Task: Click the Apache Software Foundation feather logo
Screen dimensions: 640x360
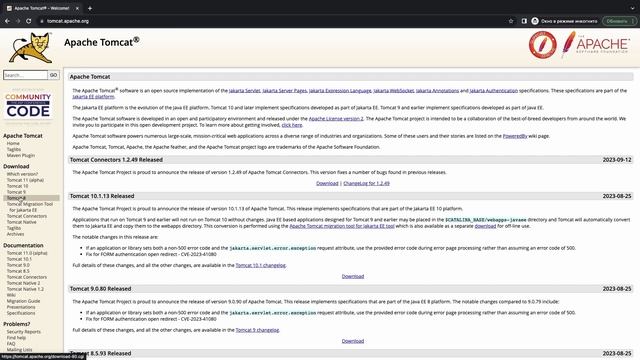Action: click(595, 44)
